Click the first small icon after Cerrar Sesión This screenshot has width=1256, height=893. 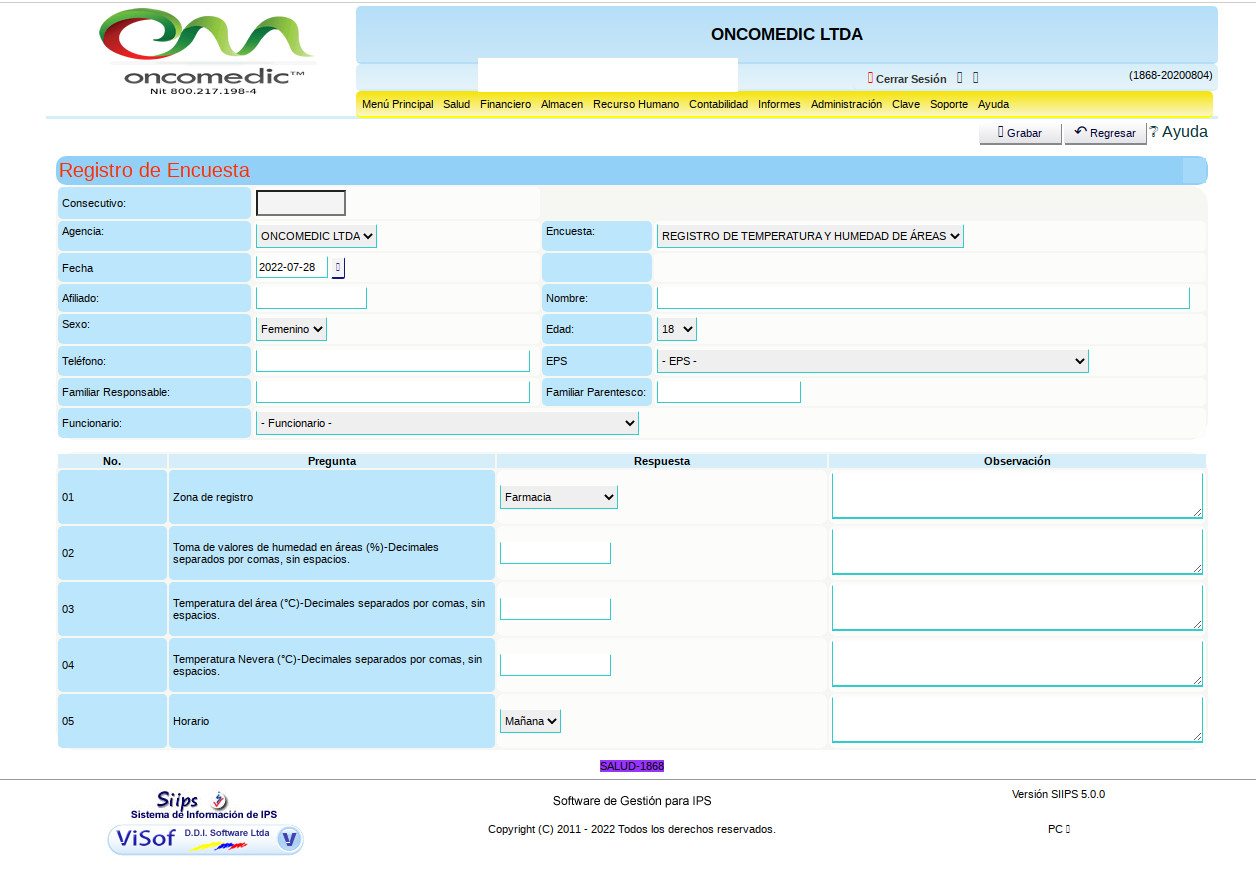pos(960,78)
